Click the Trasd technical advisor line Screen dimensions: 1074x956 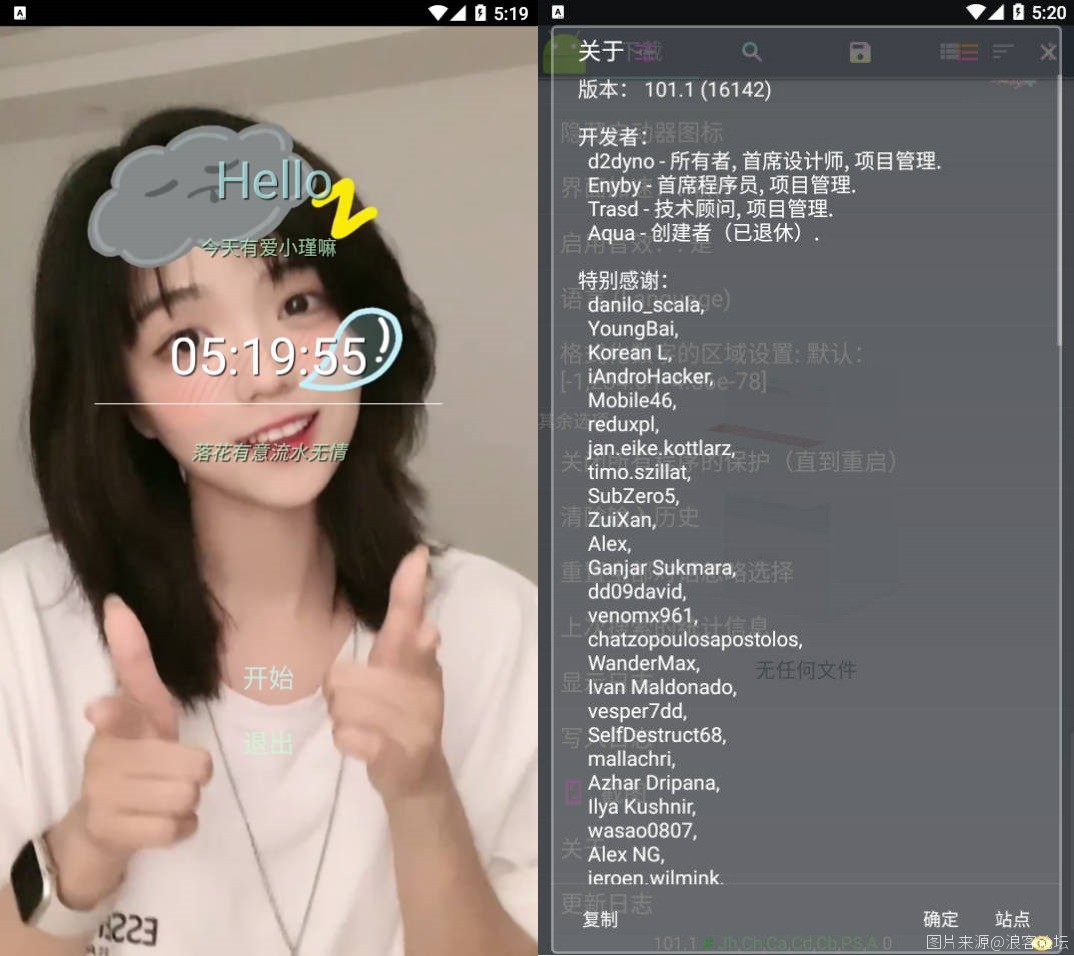click(x=710, y=209)
